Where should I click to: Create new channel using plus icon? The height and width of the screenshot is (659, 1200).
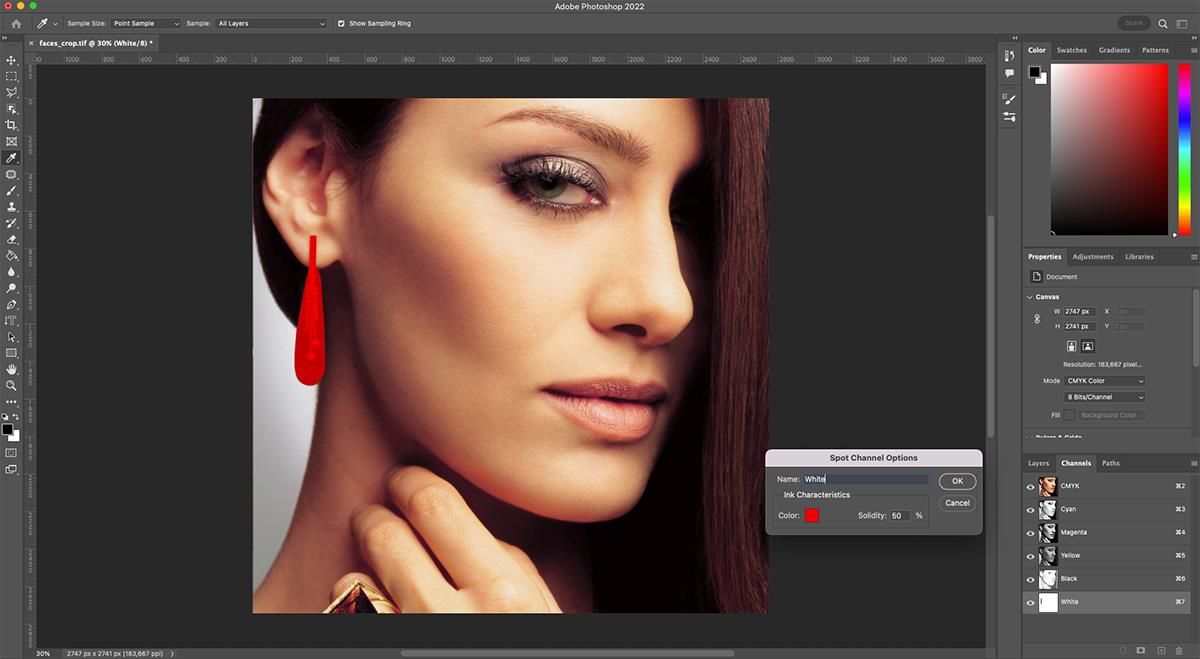(x=1160, y=650)
